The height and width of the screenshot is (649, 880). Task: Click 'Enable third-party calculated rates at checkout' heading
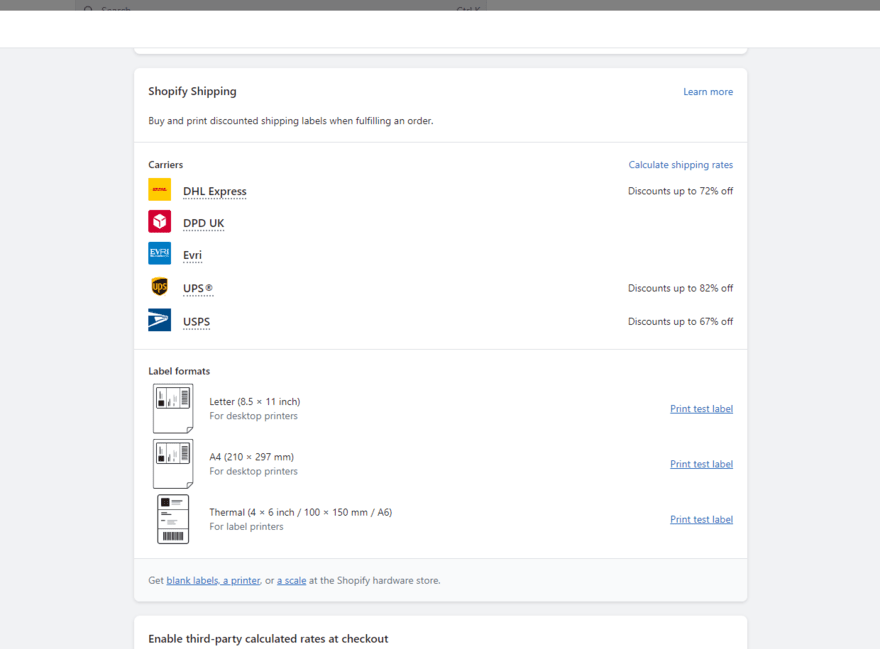click(268, 639)
